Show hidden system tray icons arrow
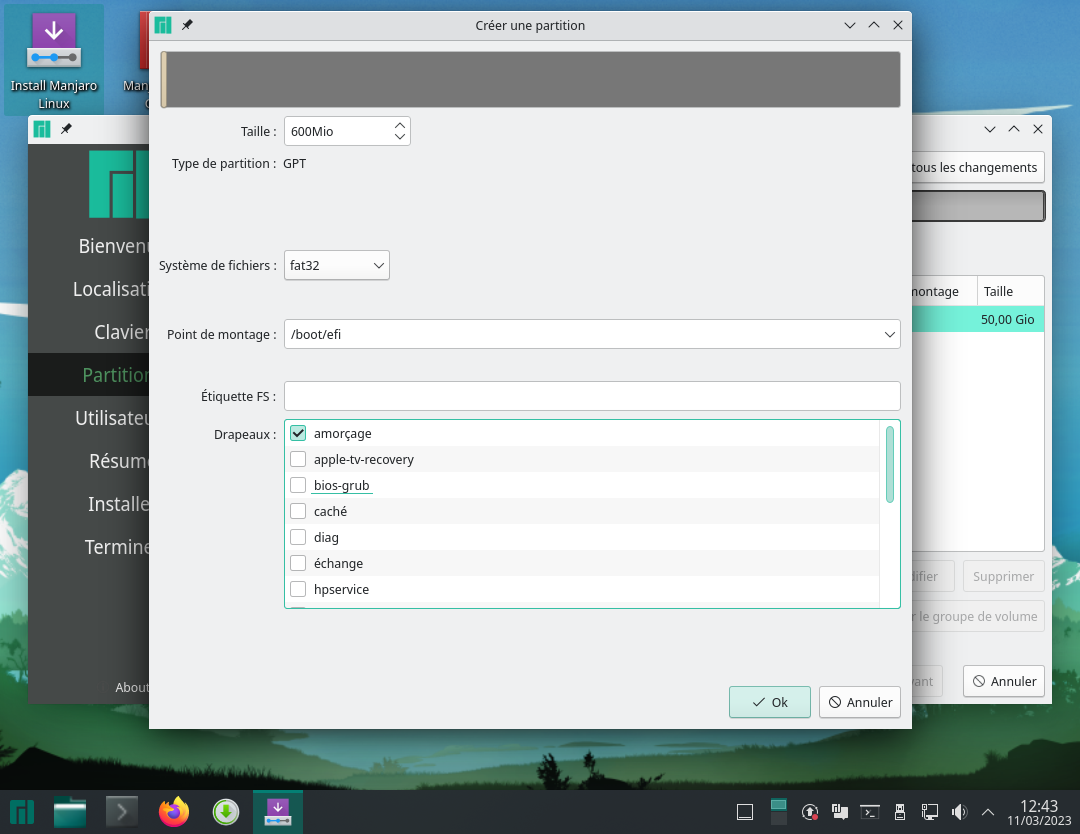This screenshot has height=834, width=1080. tap(988, 812)
